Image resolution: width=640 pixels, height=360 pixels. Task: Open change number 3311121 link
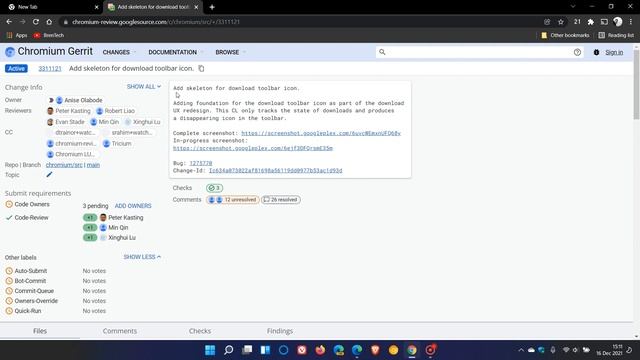(50, 69)
